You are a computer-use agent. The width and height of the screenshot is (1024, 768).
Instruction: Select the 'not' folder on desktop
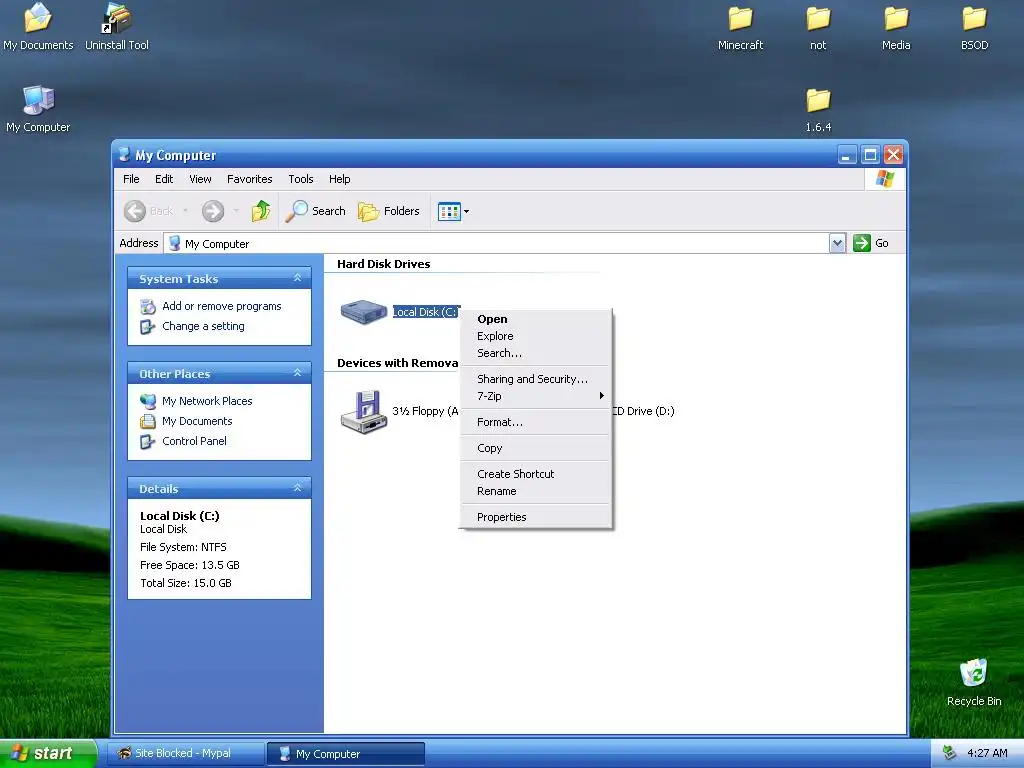pos(818,27)
